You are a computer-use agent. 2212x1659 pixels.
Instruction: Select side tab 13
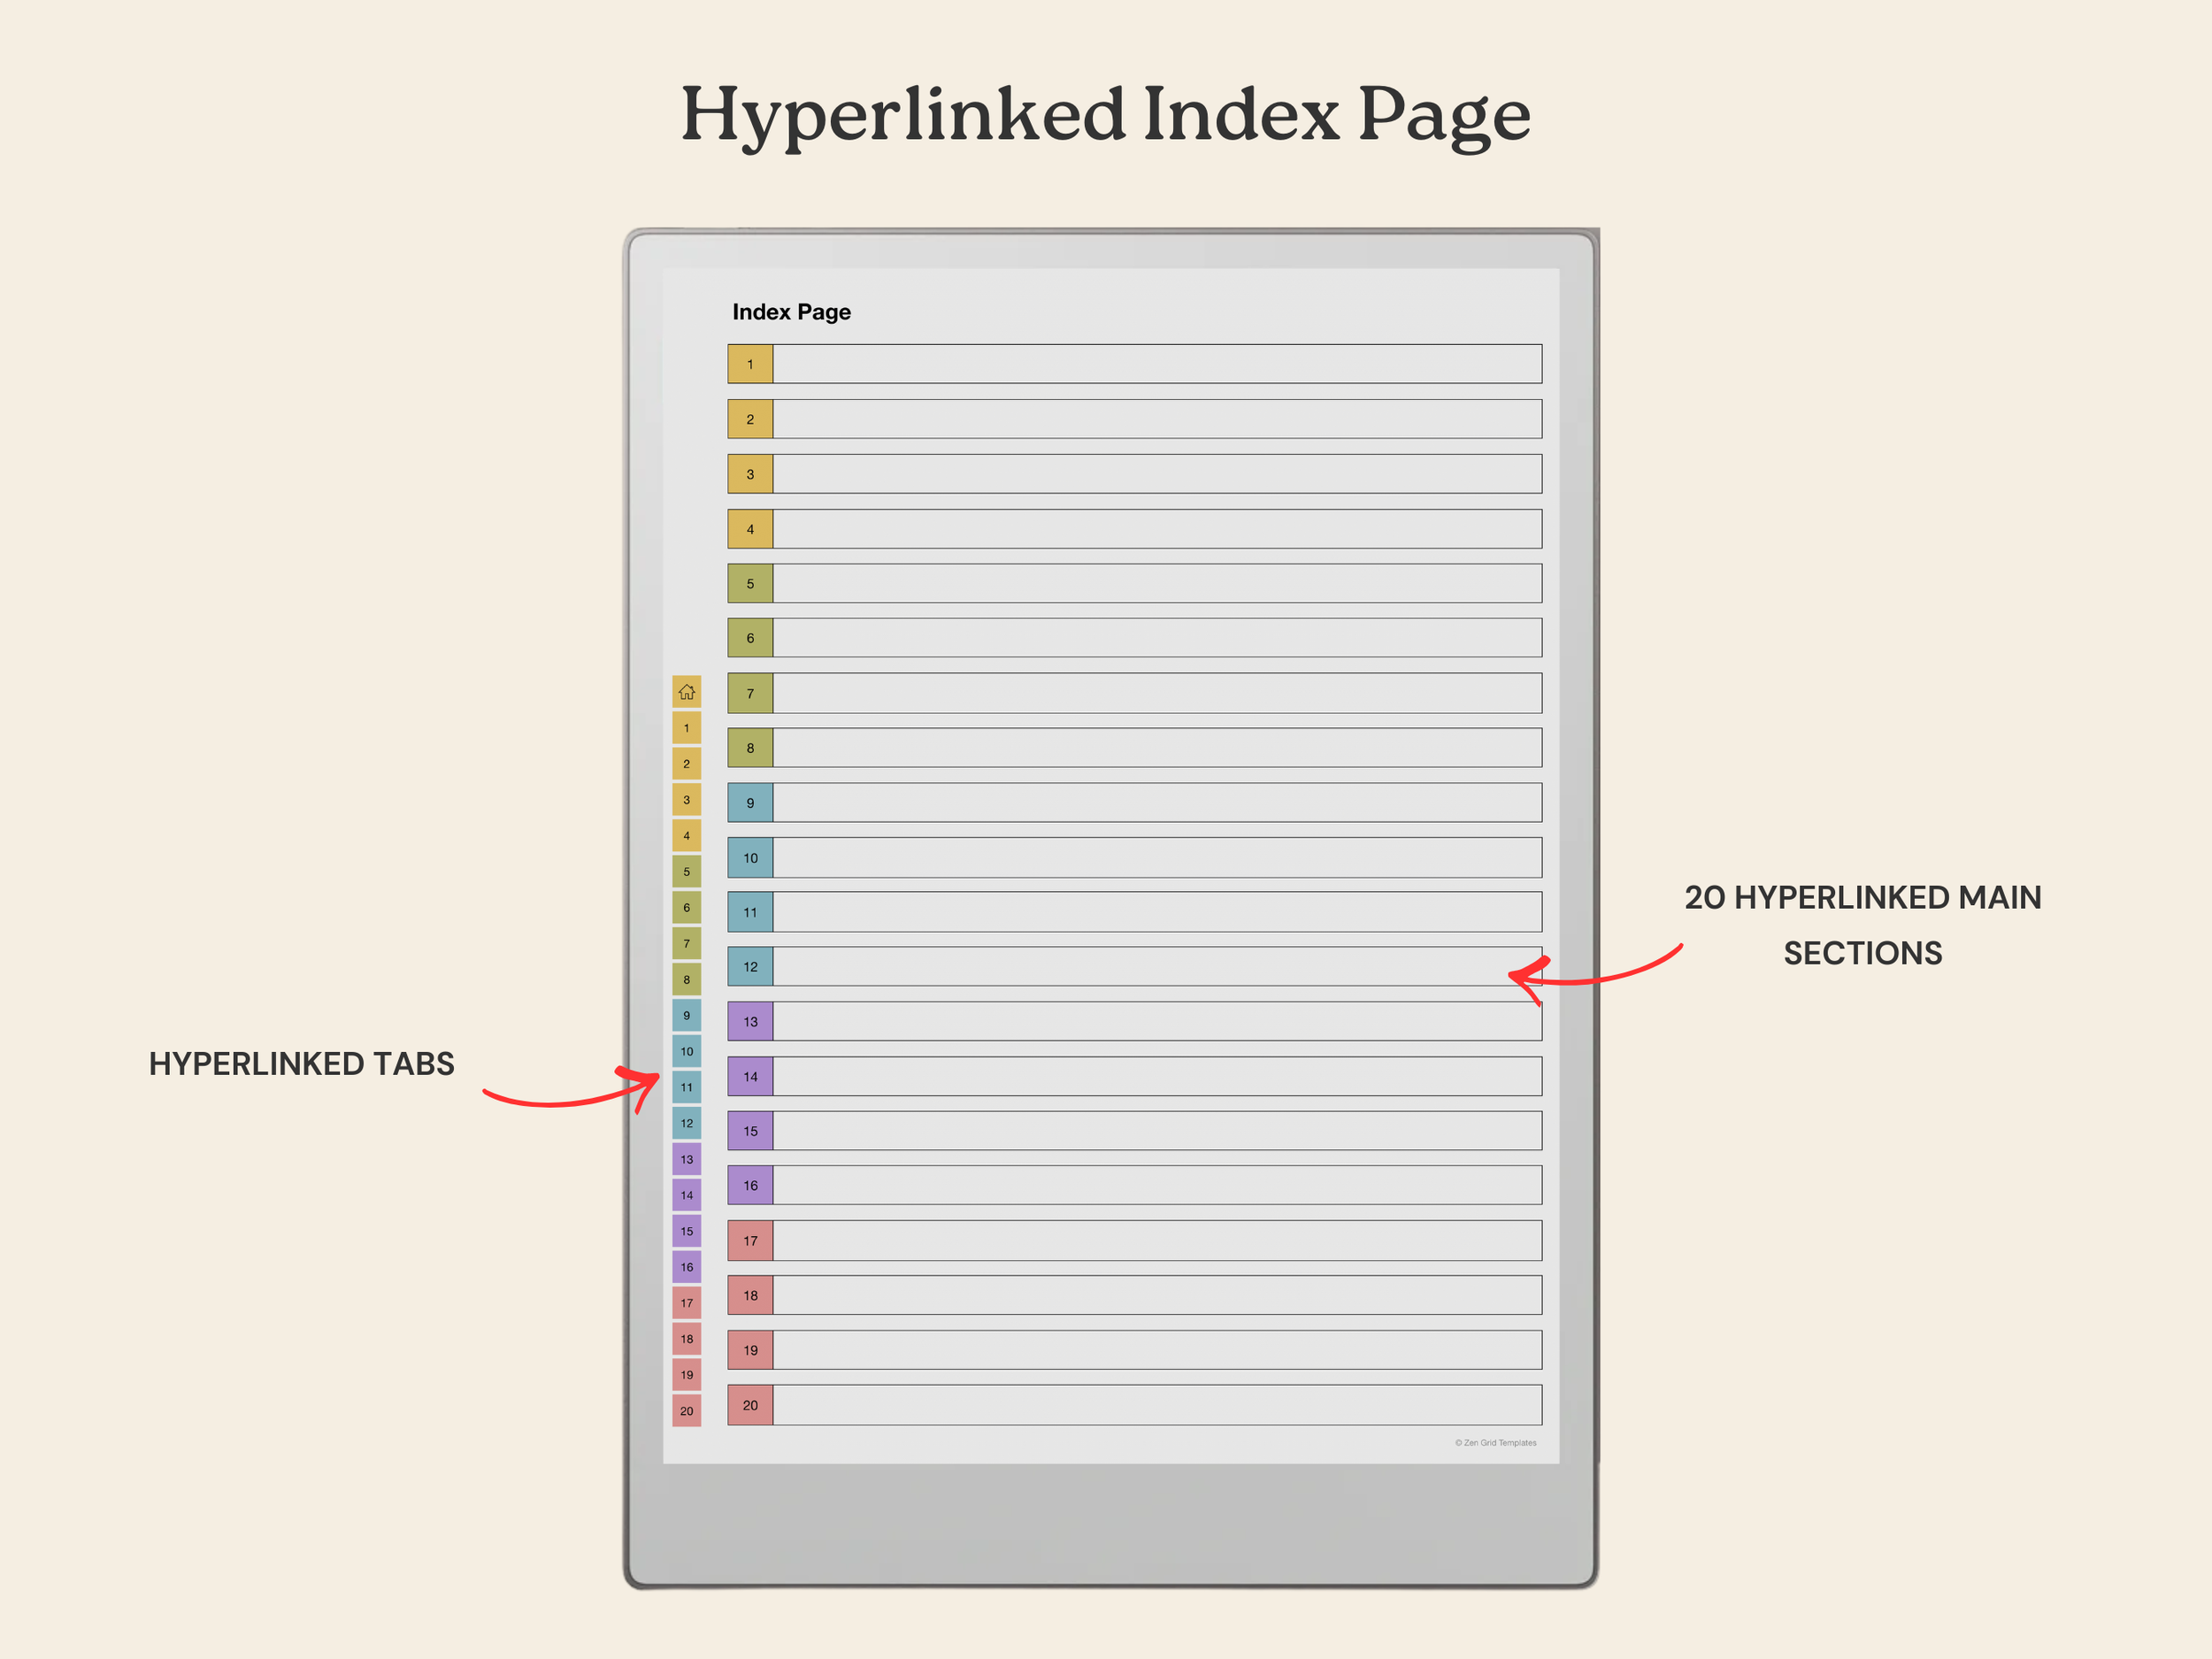click(686, 1159)
